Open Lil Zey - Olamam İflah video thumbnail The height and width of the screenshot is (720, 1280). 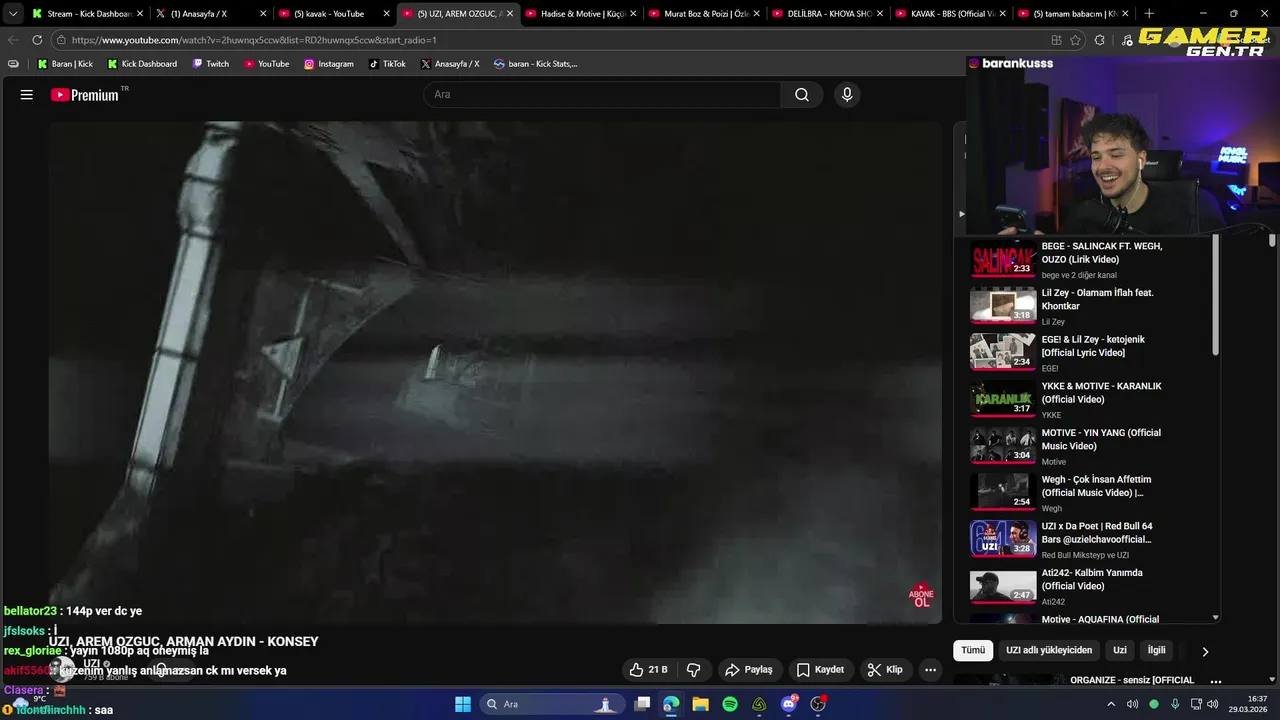pyautogui.click(x=1003, y=305)
